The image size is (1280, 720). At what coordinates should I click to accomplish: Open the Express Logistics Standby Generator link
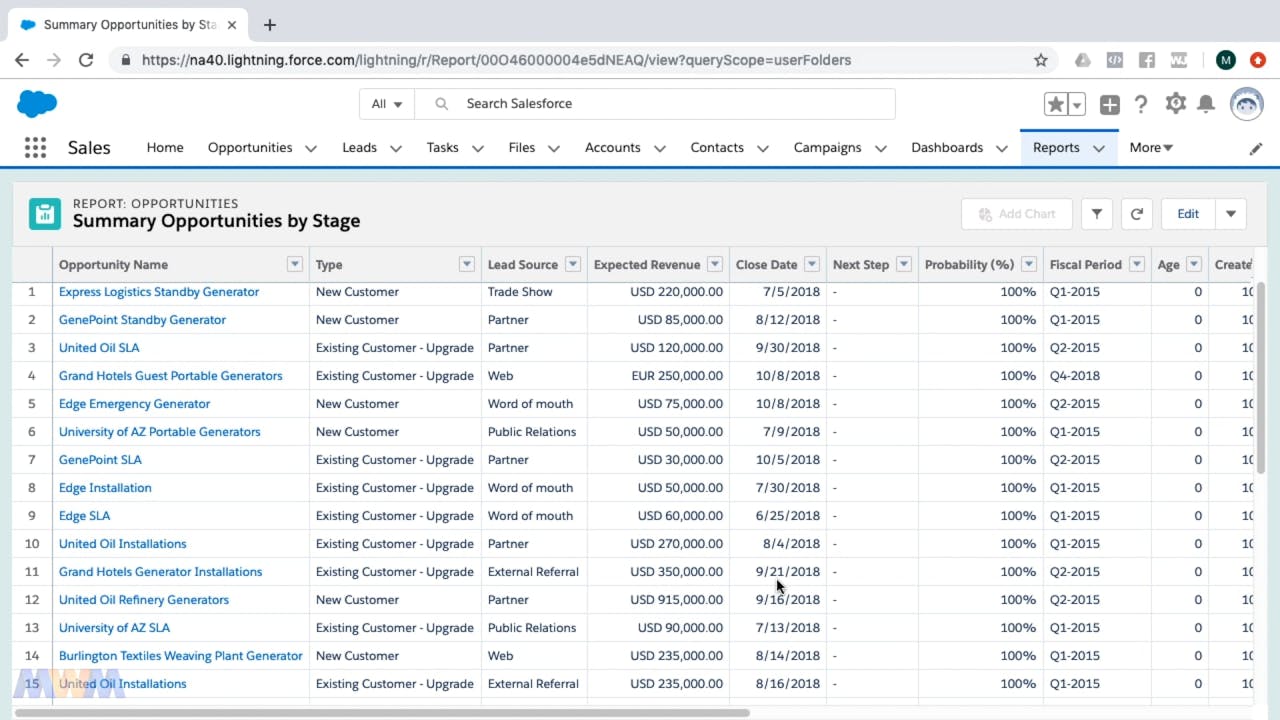159,292
